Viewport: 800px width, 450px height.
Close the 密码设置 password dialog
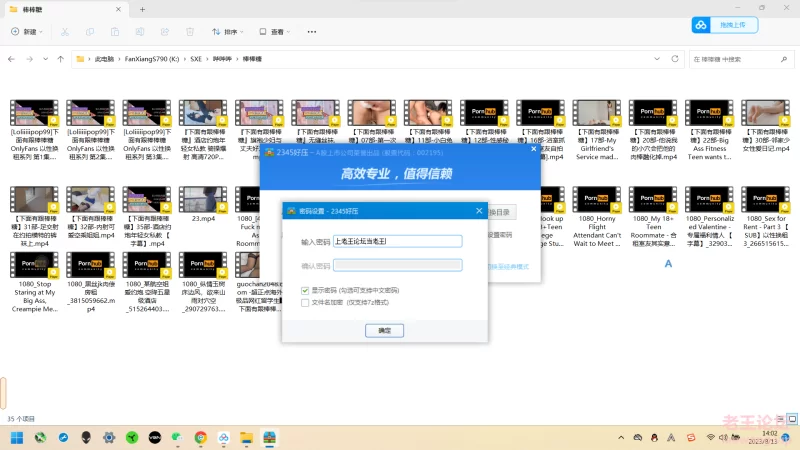pos(479,210)
